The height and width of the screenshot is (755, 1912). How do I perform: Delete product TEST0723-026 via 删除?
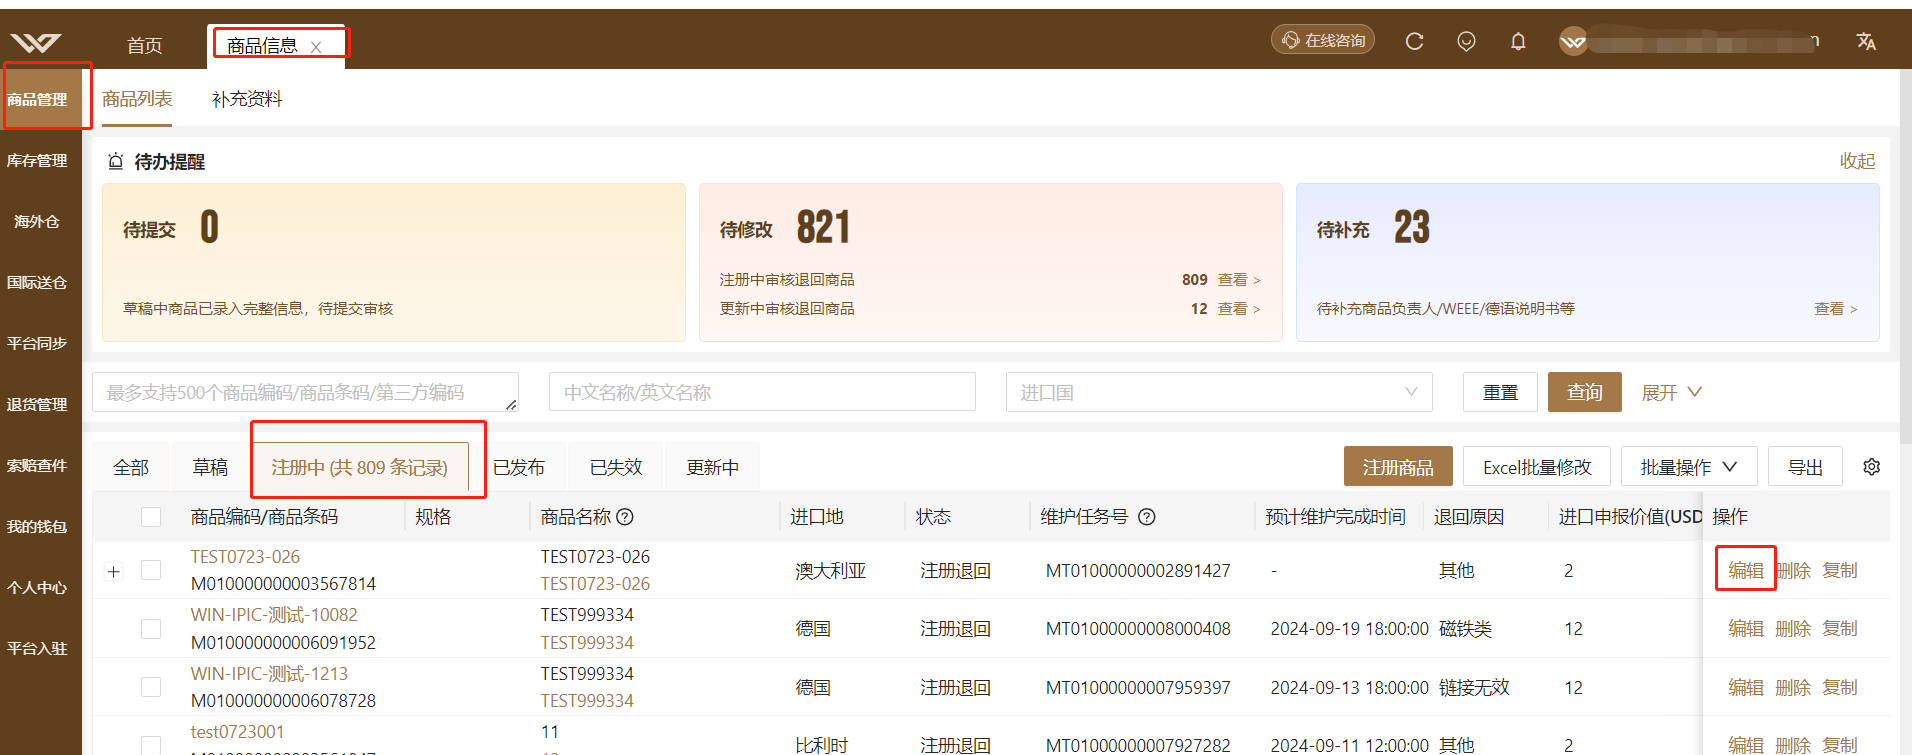pyautogui.click(x=1793, y=570)
